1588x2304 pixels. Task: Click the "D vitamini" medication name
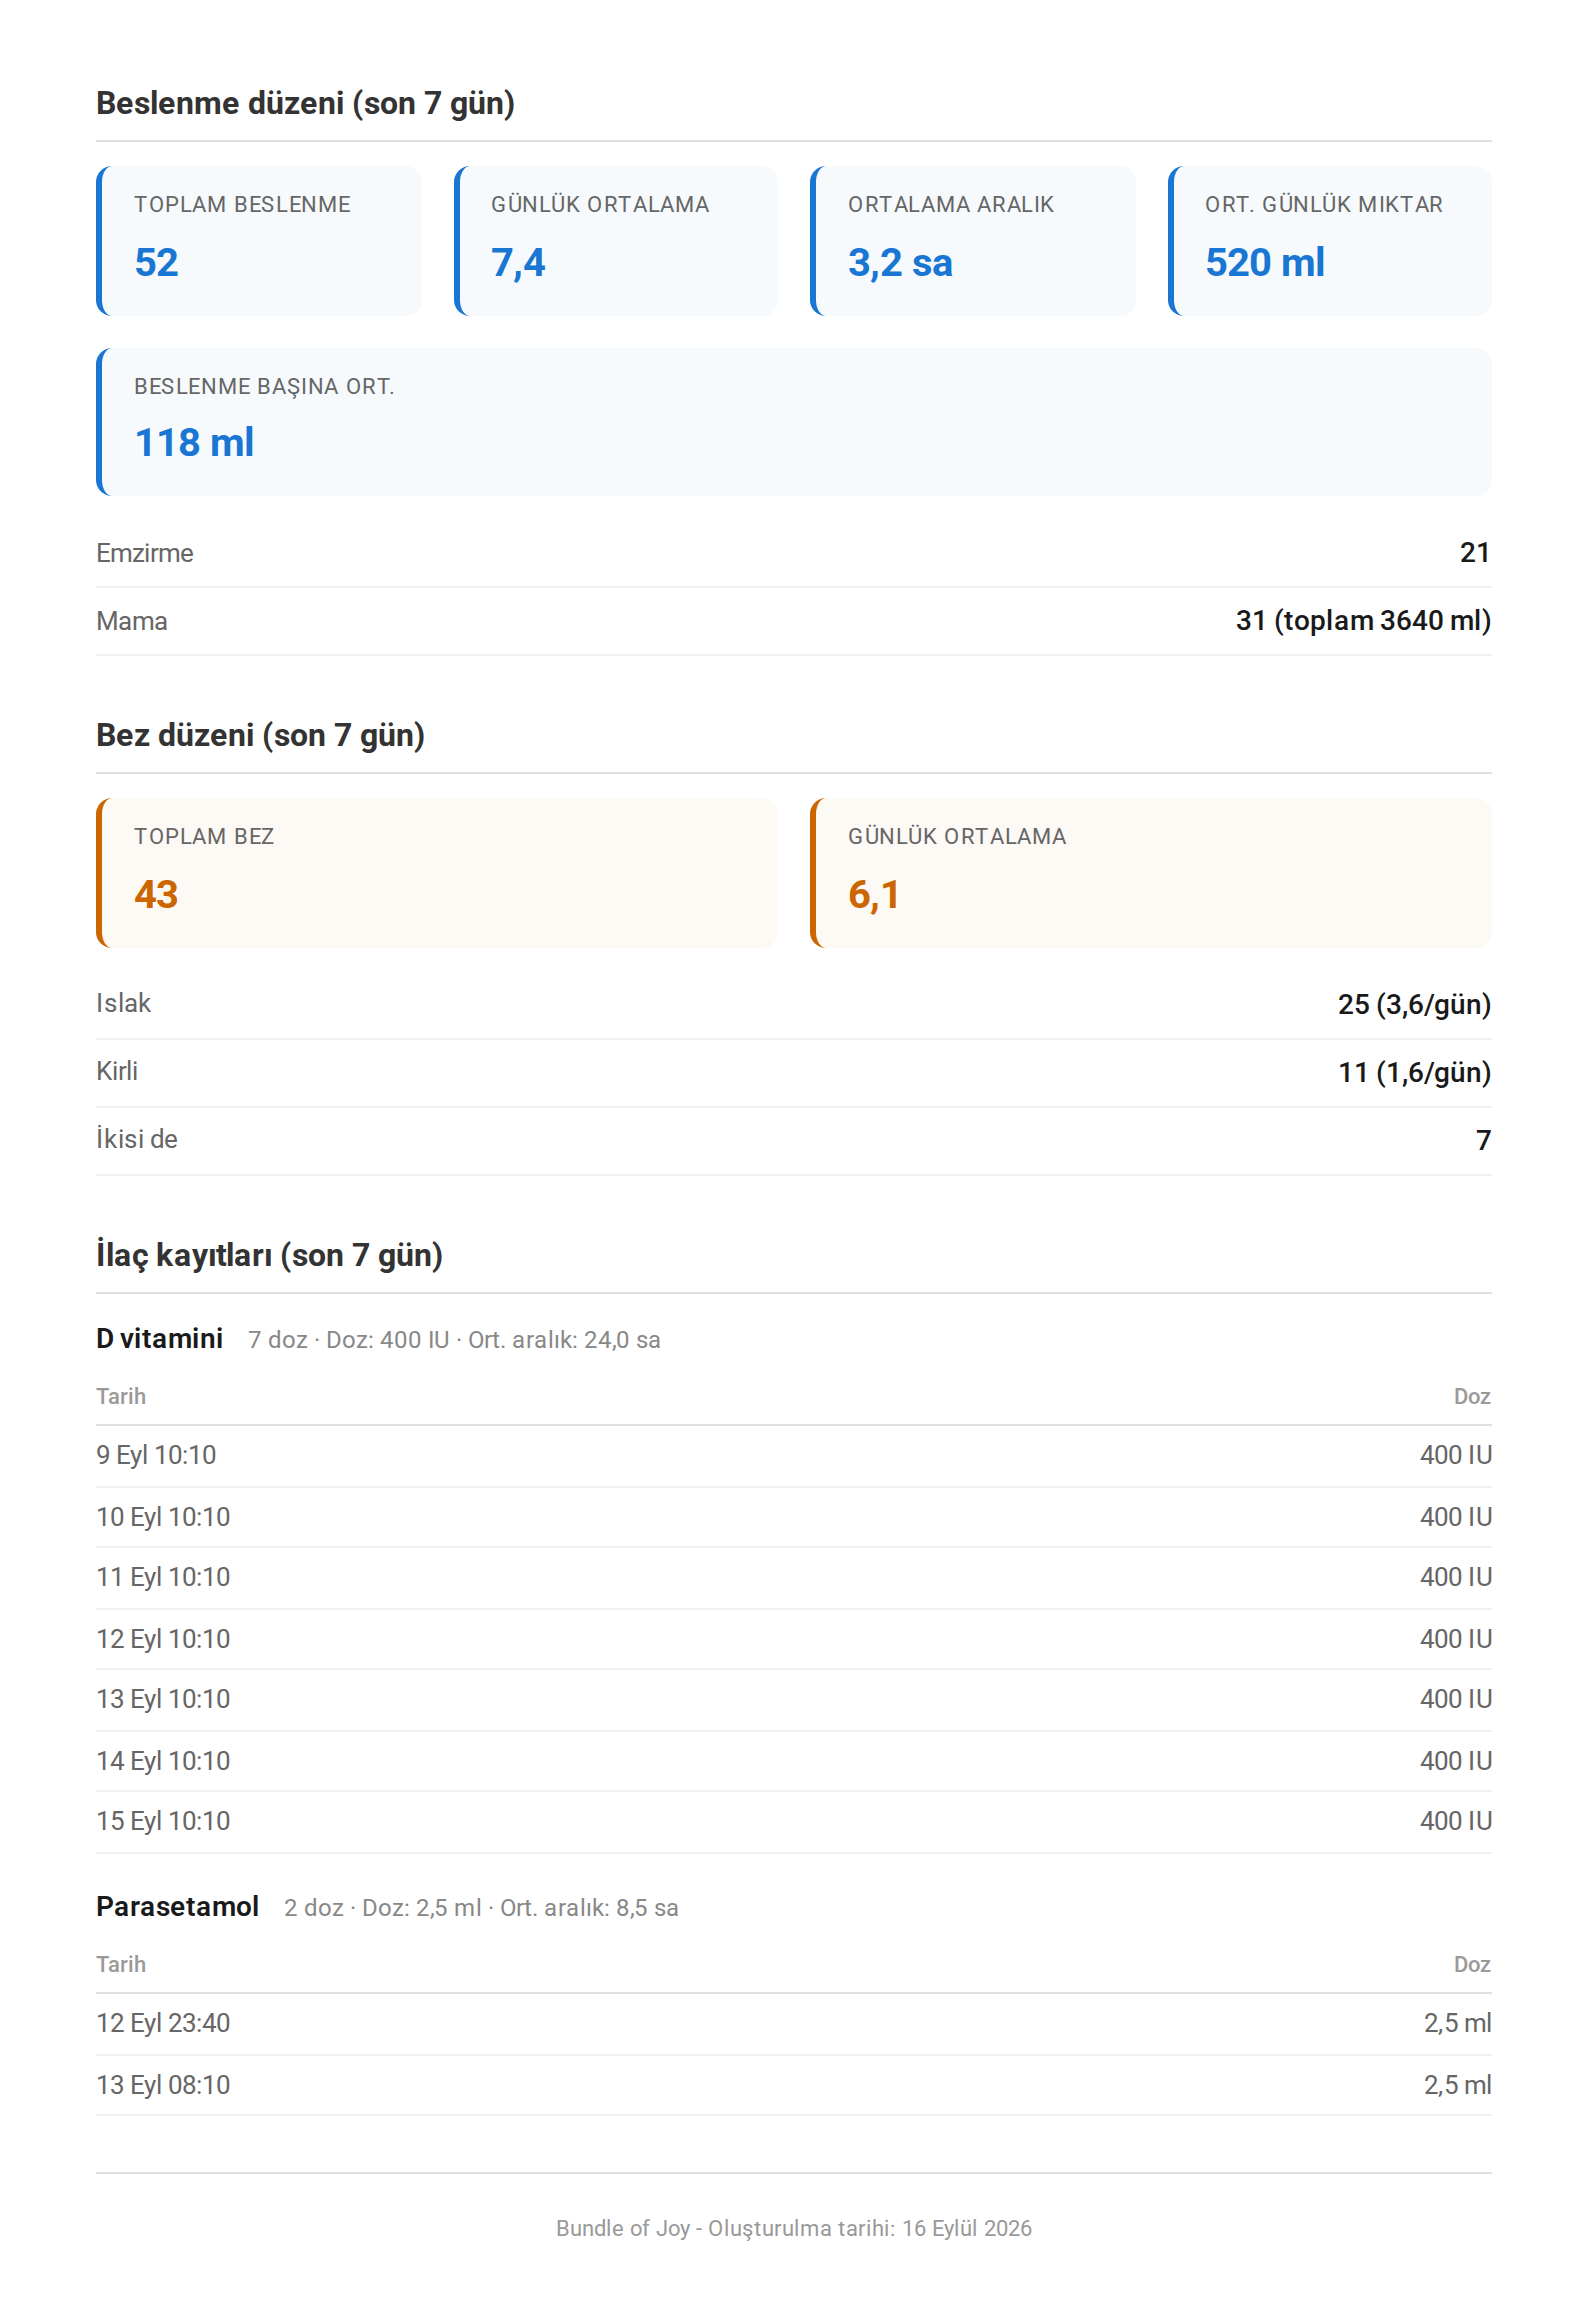point(159,1338)
